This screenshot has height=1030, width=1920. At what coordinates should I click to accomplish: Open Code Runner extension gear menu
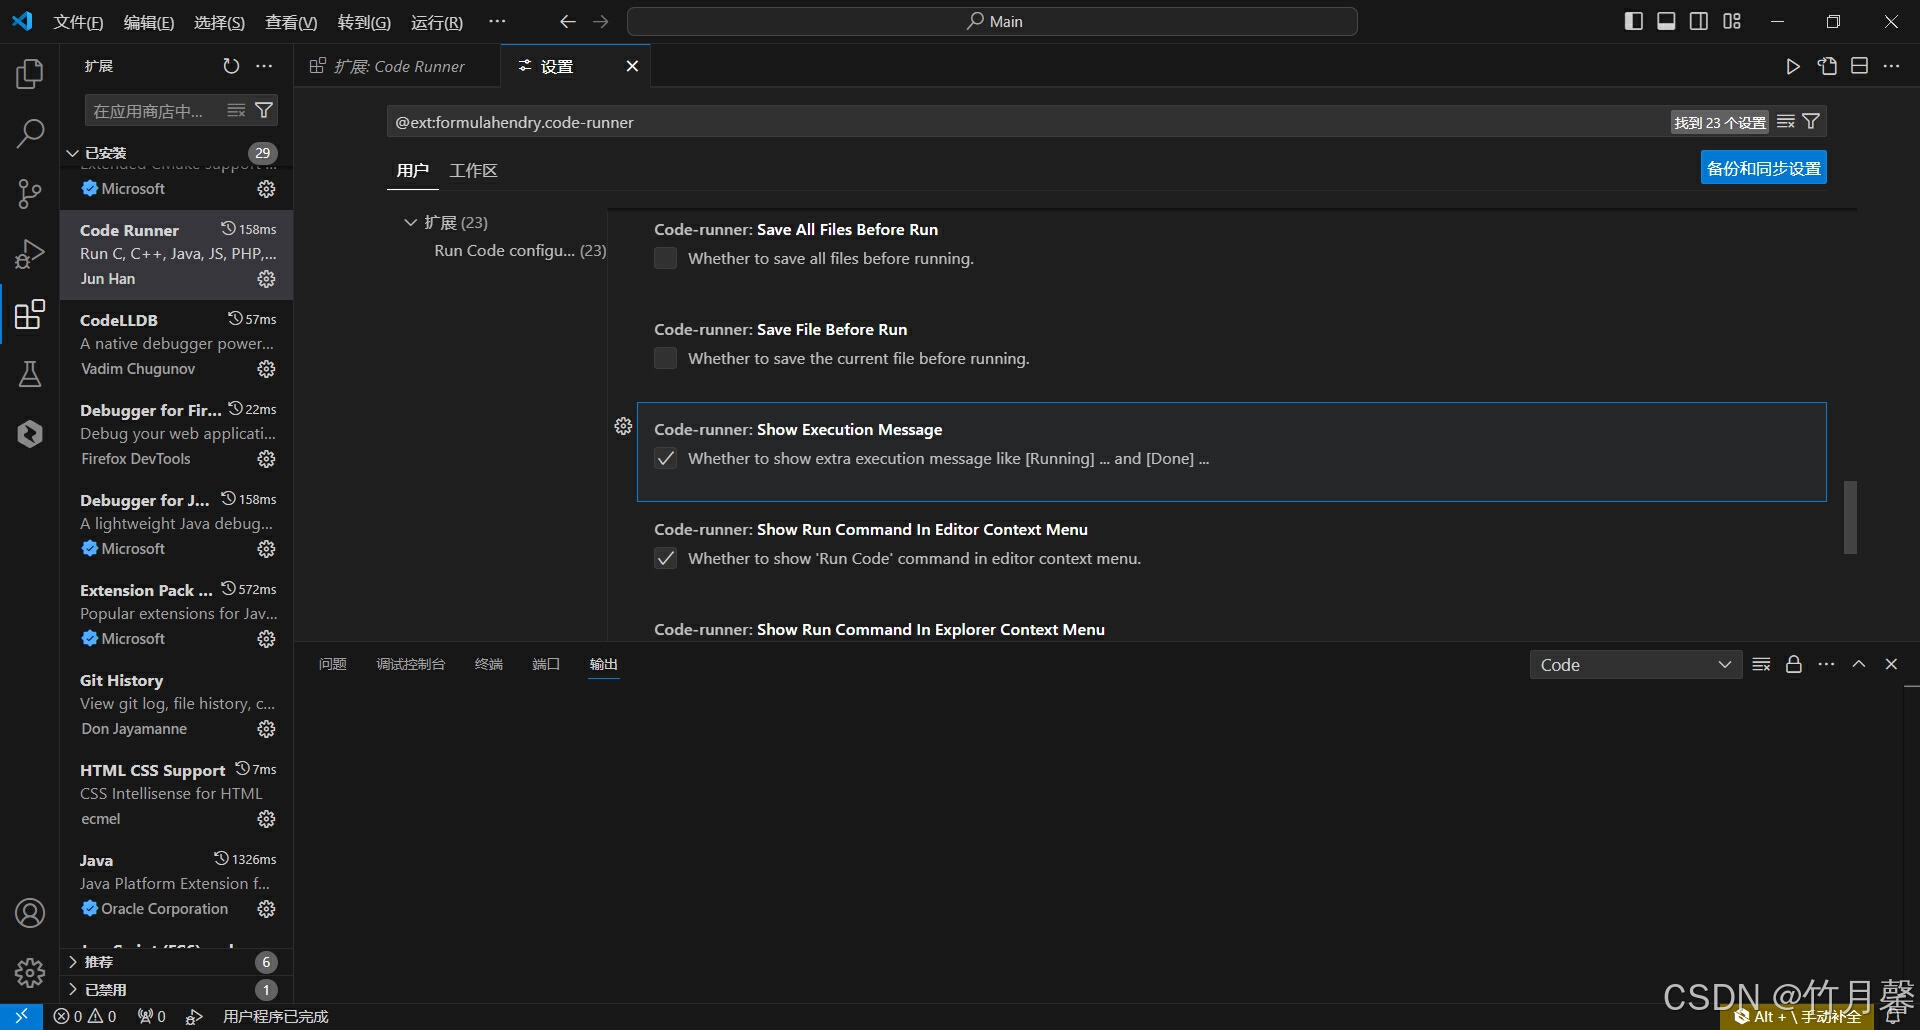266,279
